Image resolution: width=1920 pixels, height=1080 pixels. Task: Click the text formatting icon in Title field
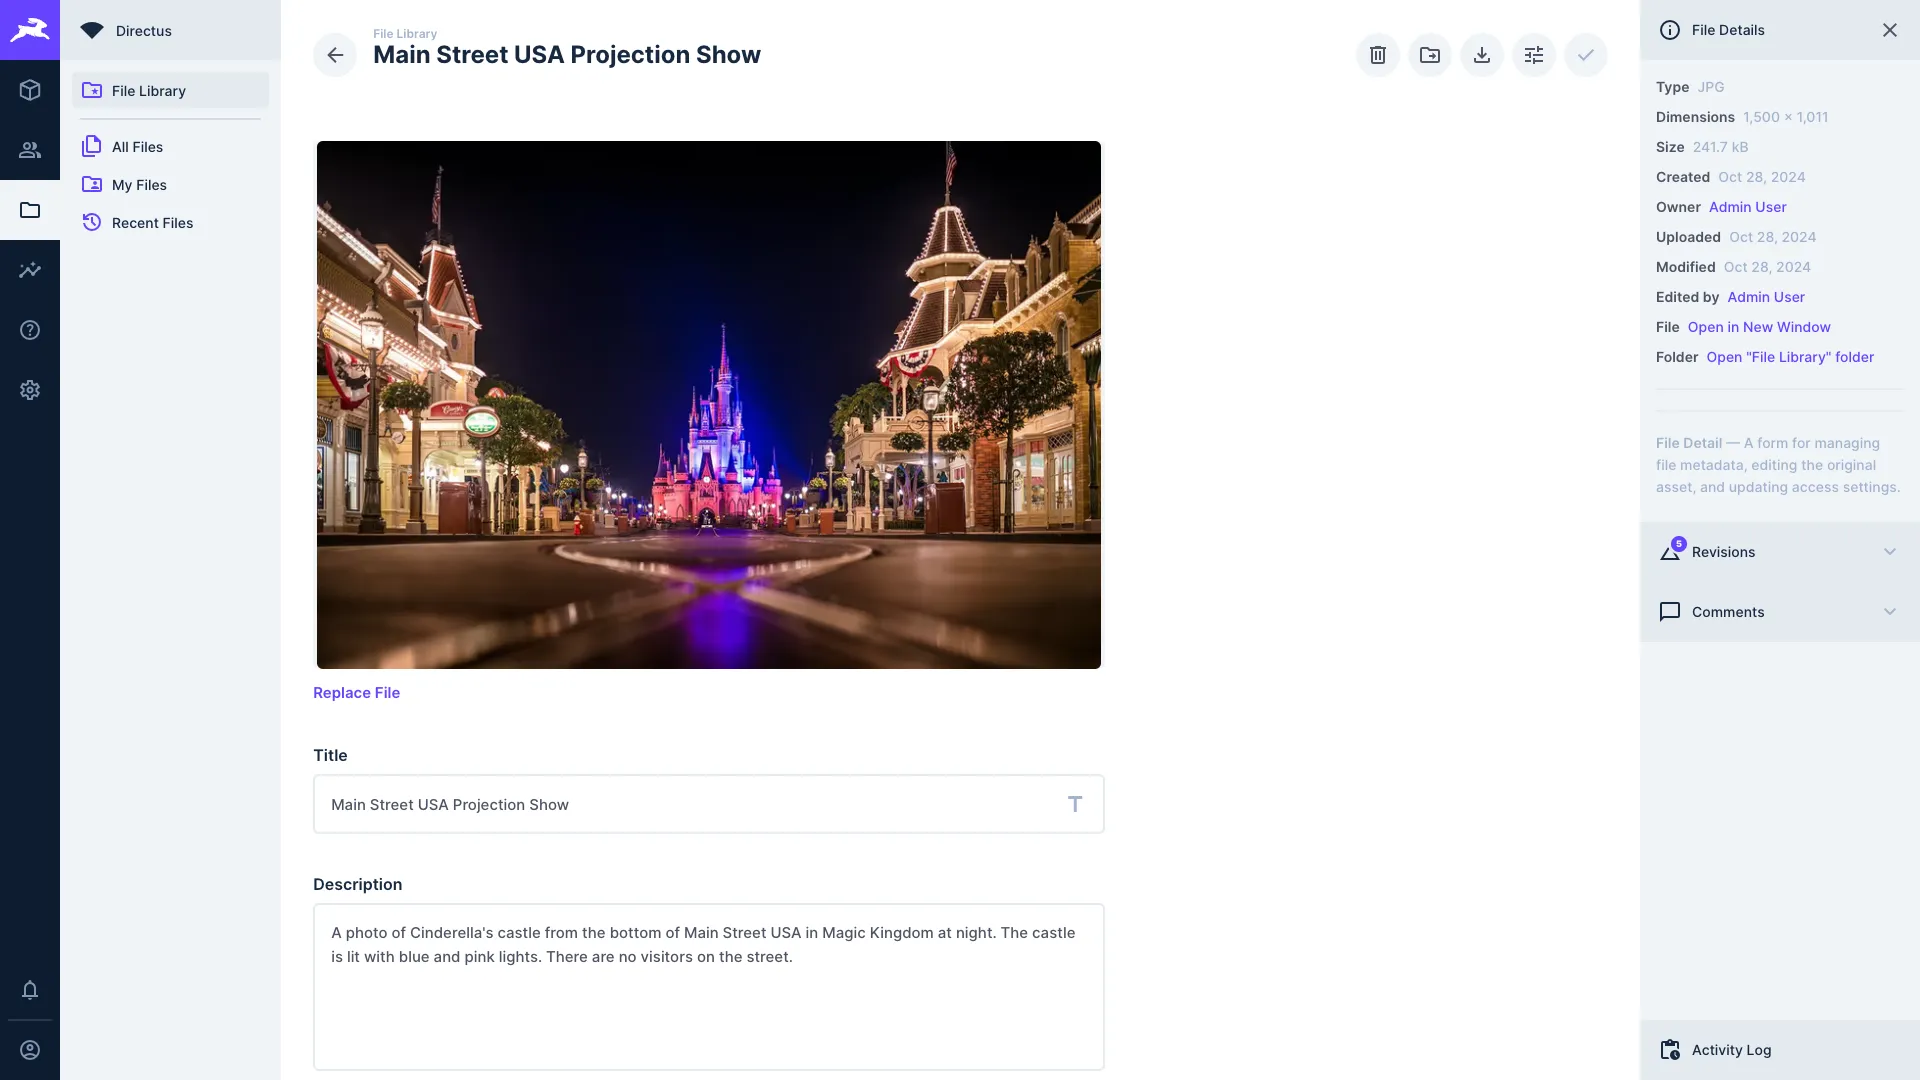(1075, 803)
